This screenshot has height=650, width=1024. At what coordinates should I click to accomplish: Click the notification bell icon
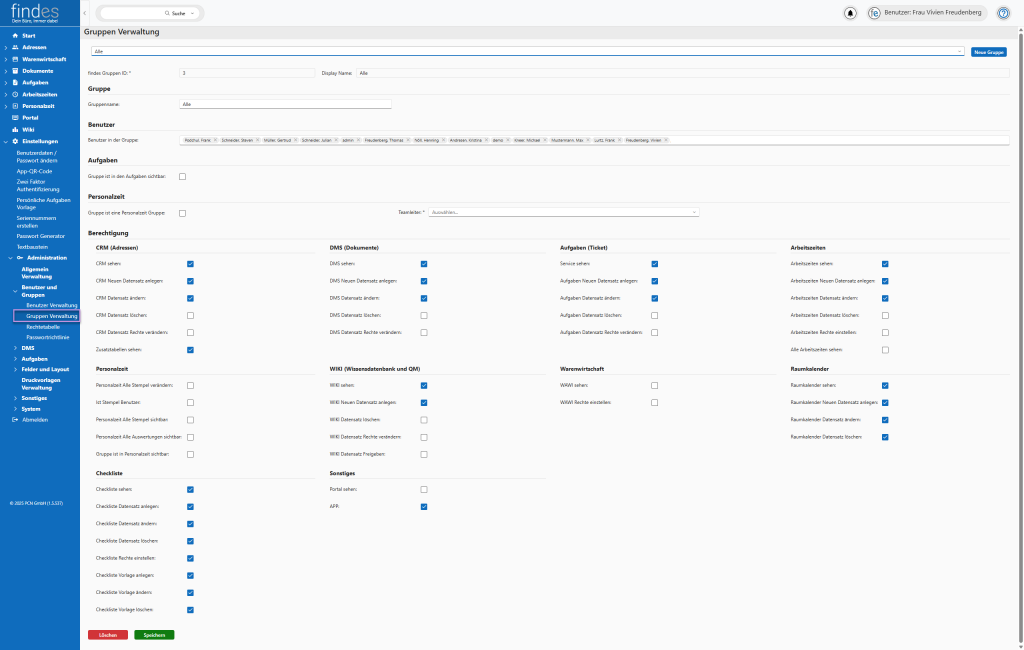pos(850,13)
